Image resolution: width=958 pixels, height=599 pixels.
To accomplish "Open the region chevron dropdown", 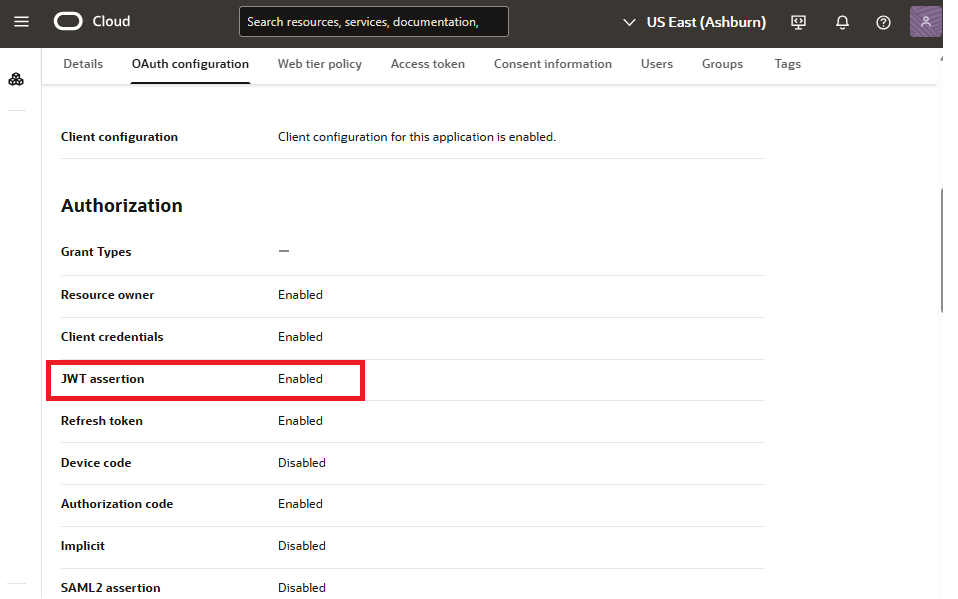I will click(x=630, y=21).
